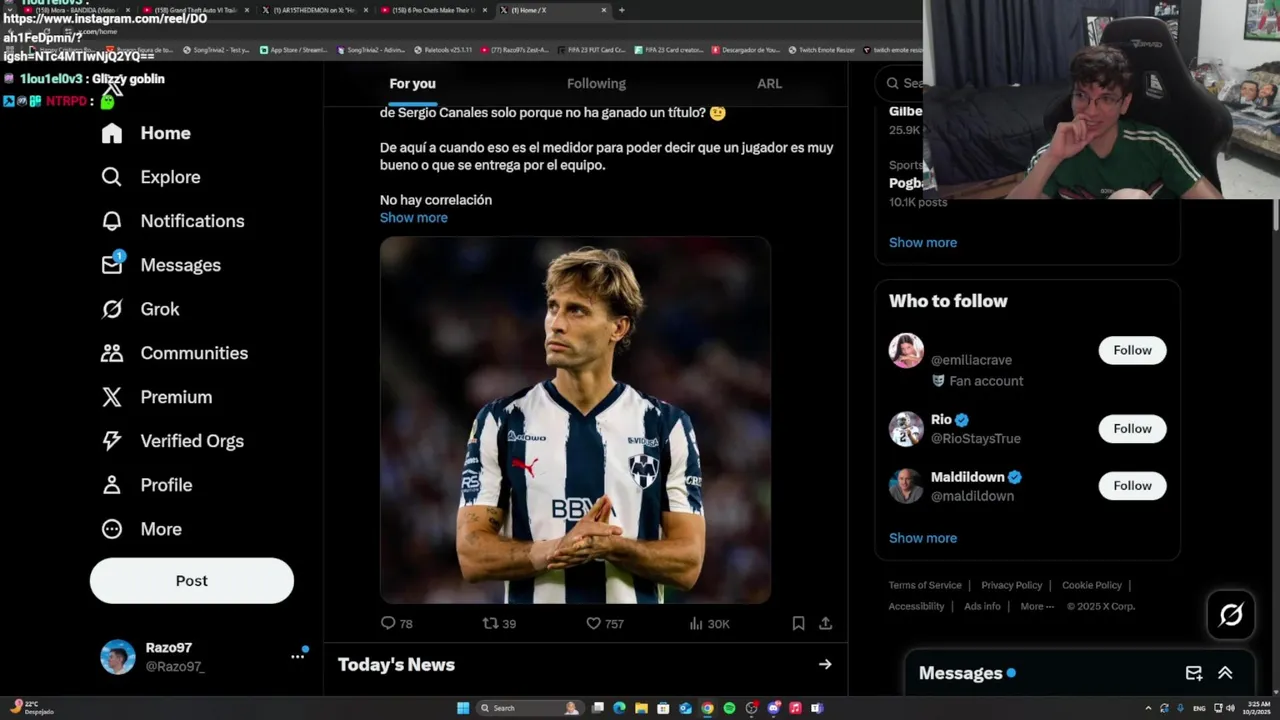This screenshot has width=1280, height=720.
Task: Repost the post with 39 reposts
Action: point(499,623)
